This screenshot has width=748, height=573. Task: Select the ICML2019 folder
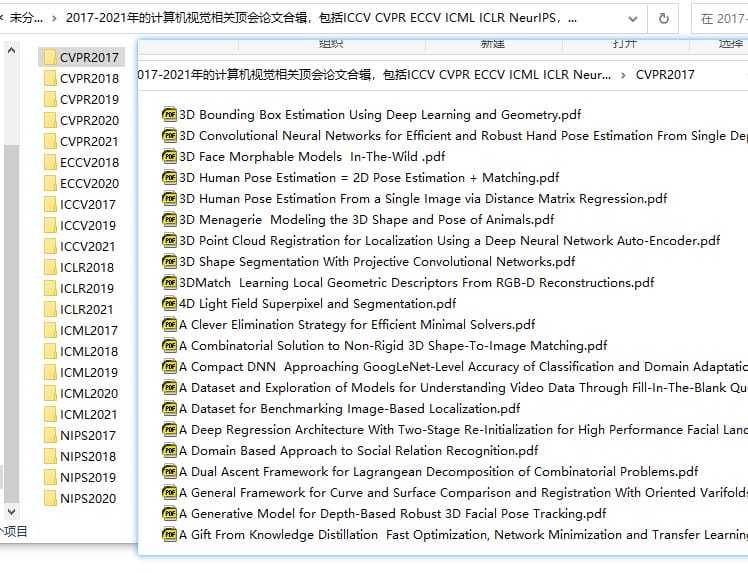pos(81,372)
